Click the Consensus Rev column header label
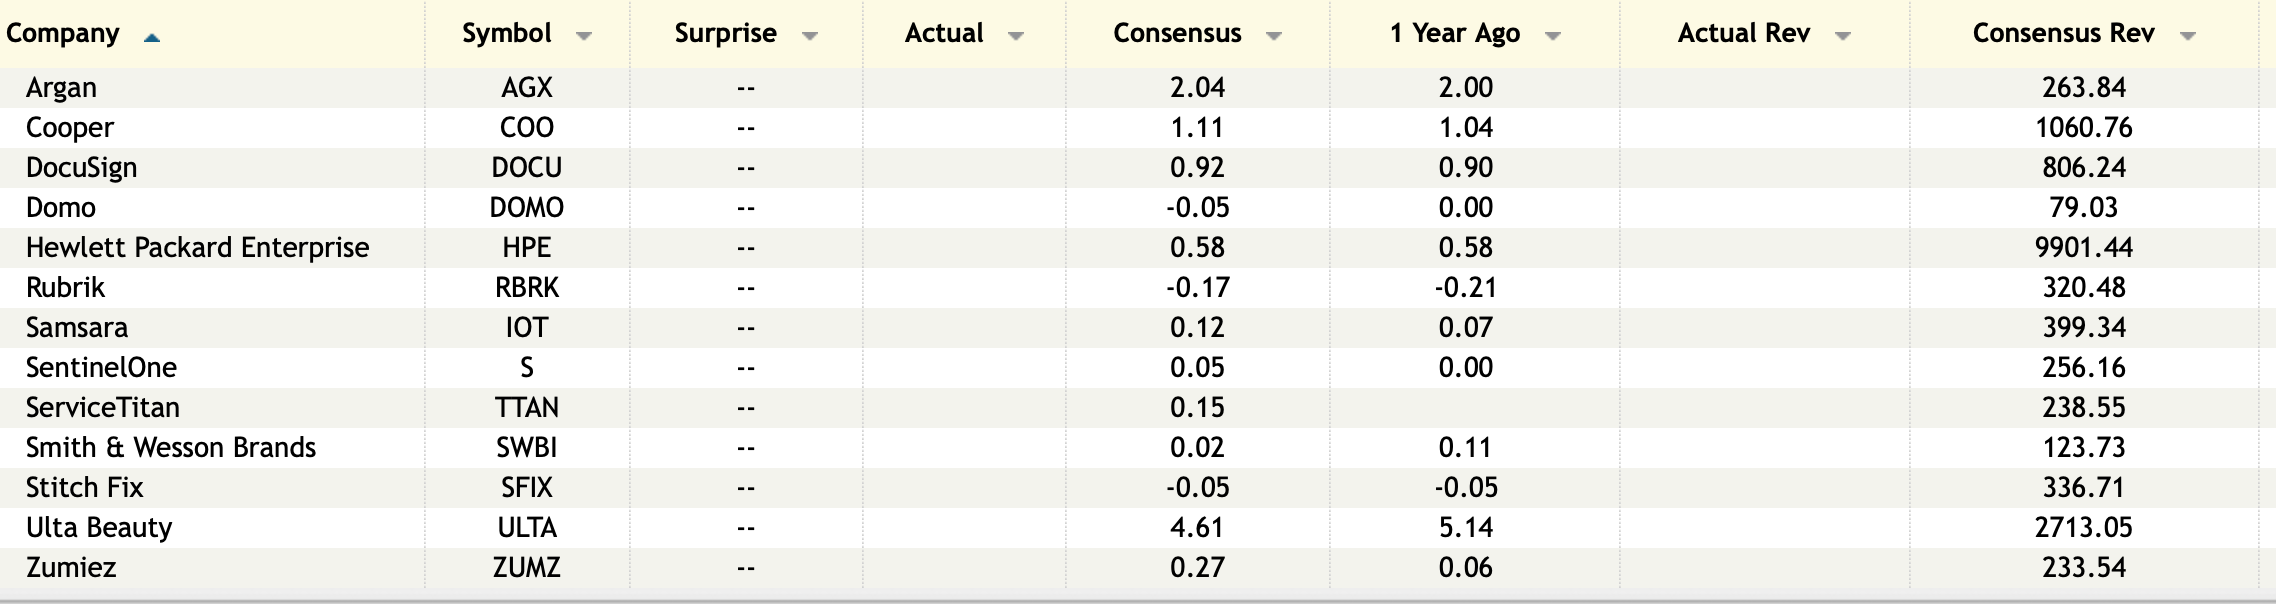This screenshot has height=604, width=2276. pyautogui.click(x=2063, y=33)
